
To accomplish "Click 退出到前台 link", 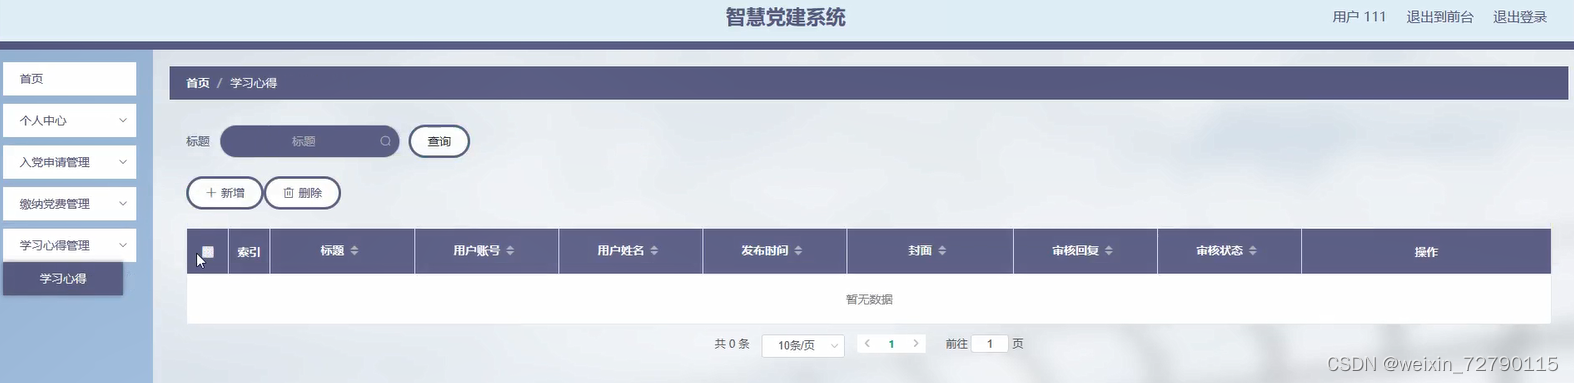I will coord(1440,17).
